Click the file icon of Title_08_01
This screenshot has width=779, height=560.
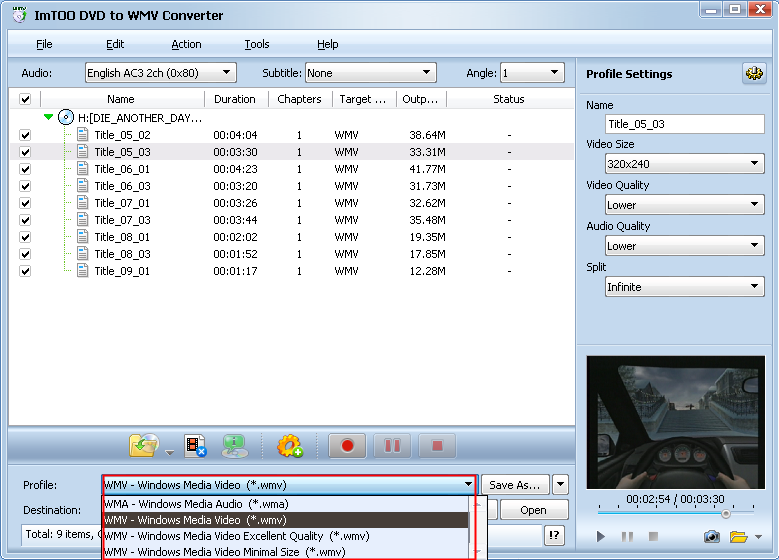point(83,237)
